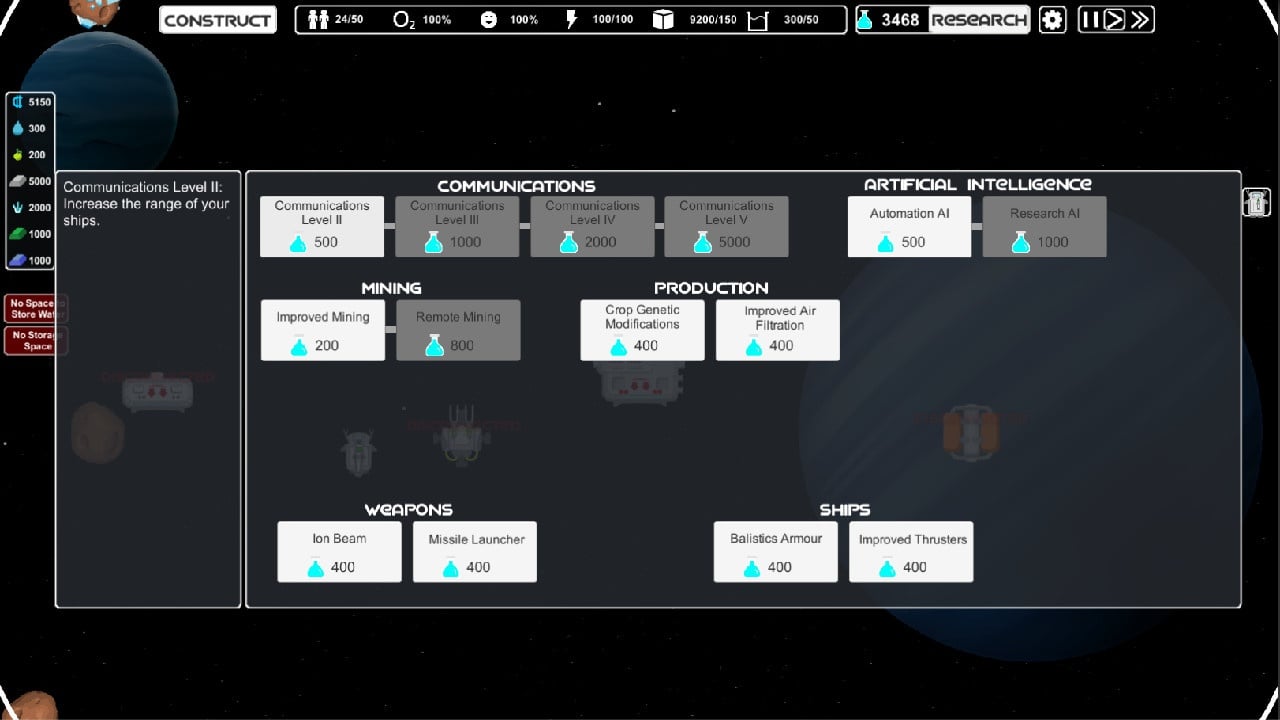1280x720 pixels.
Task: Close the Research panel via Research button
Action: [x=979, y=20]
